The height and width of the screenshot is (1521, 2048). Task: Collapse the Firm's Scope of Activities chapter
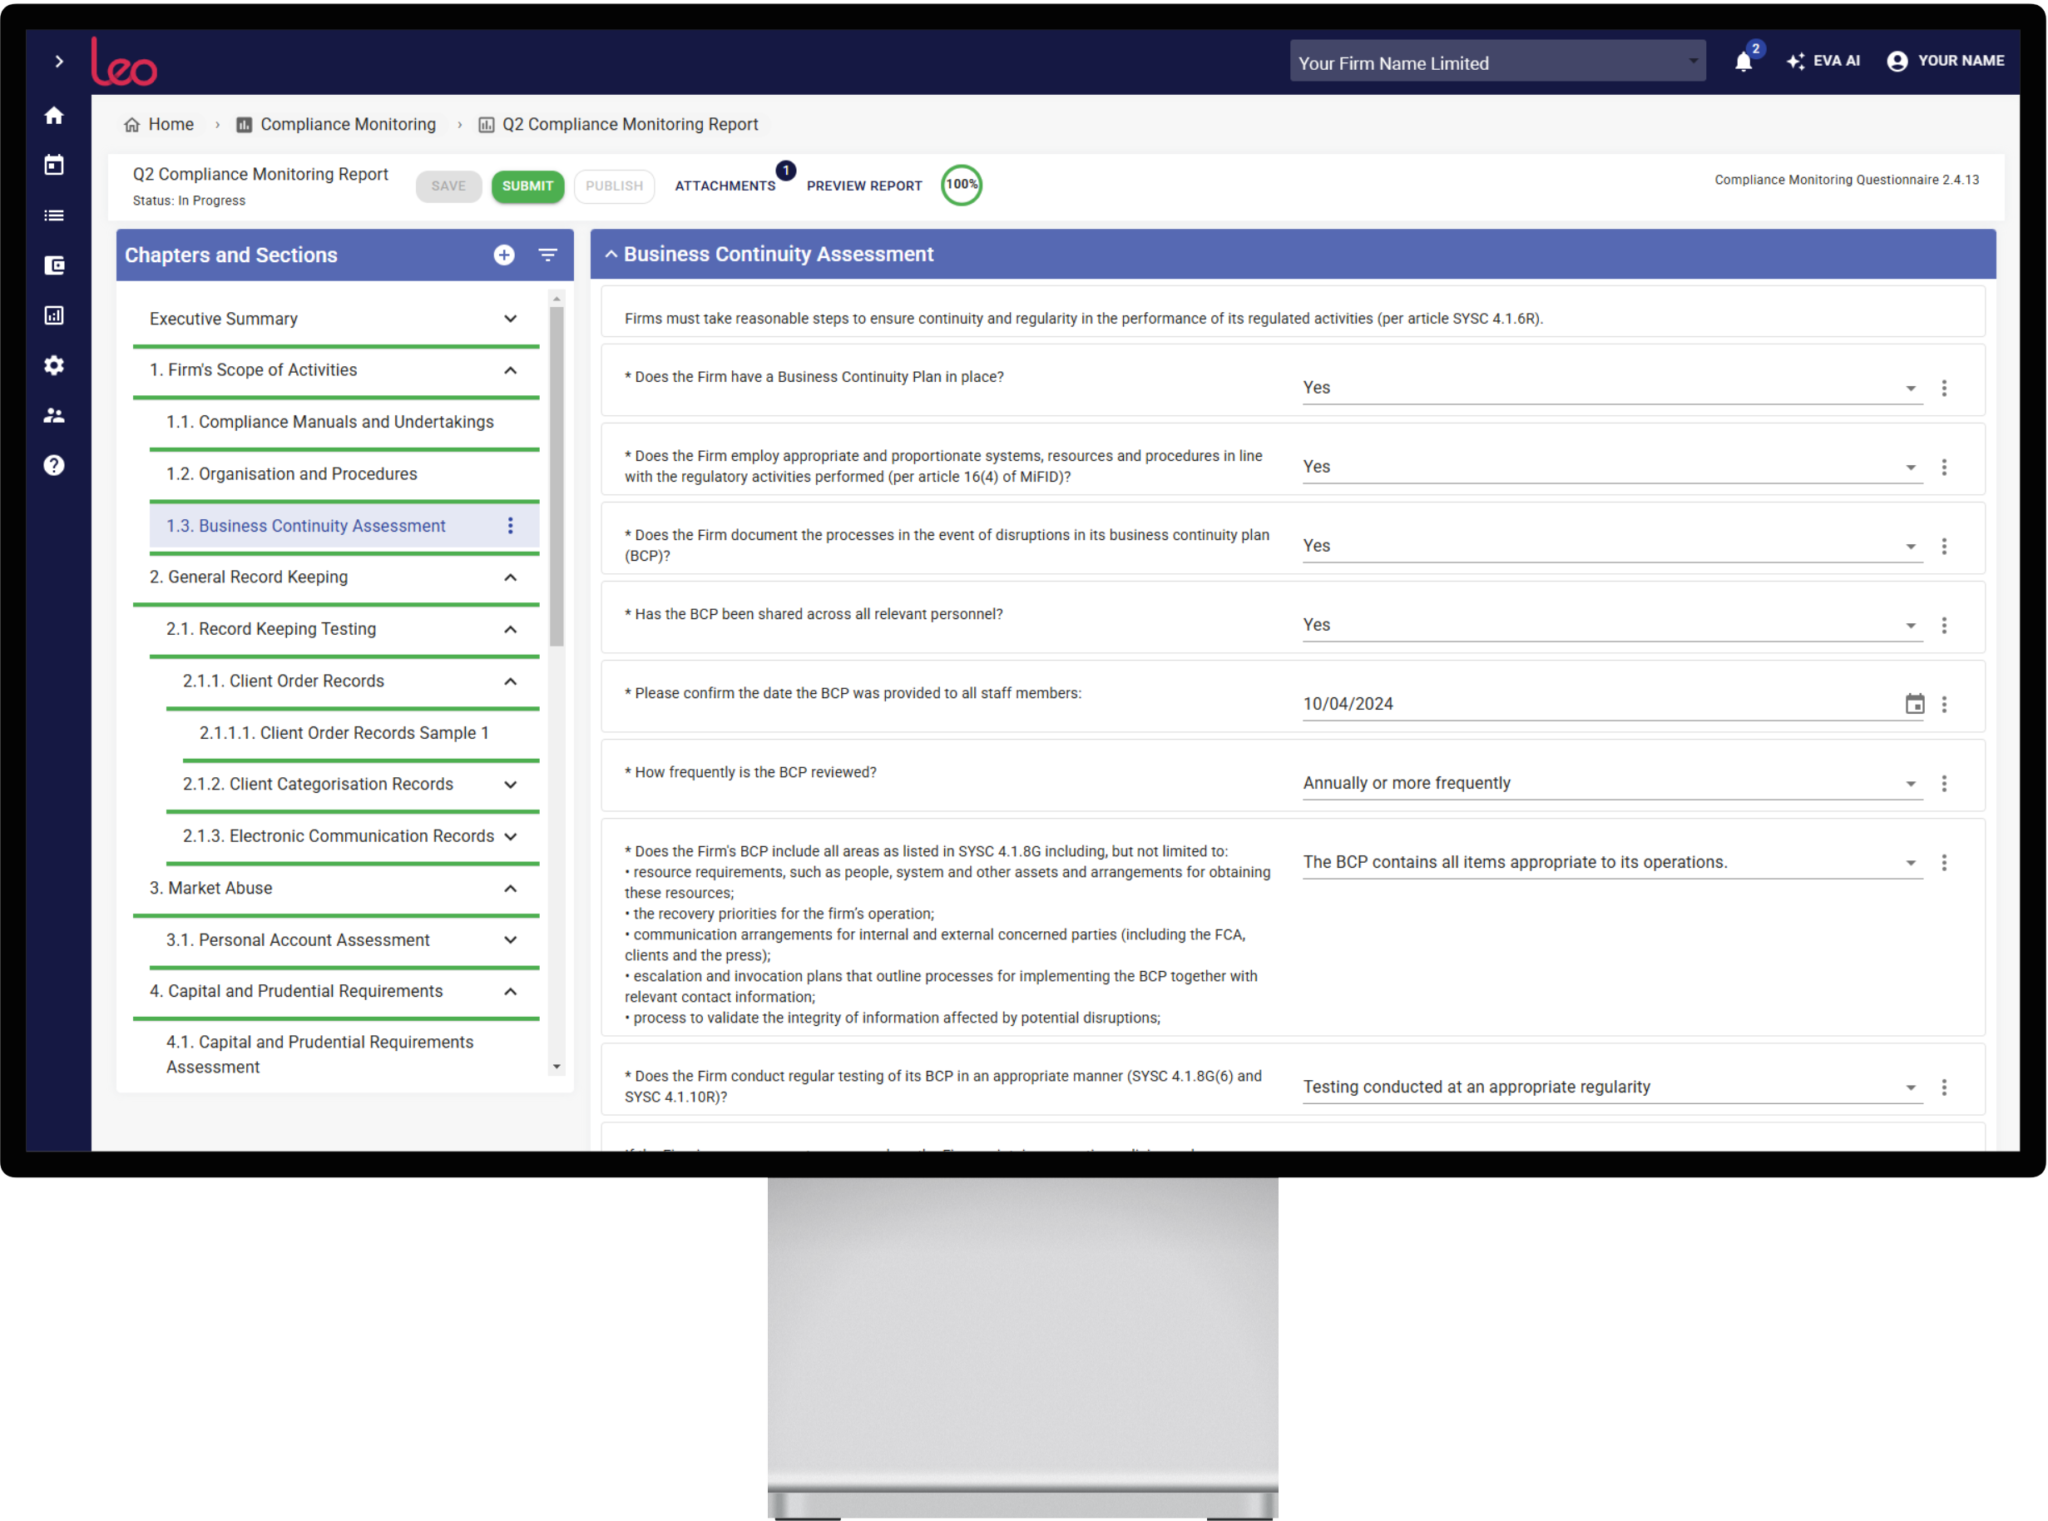point(511,369)
